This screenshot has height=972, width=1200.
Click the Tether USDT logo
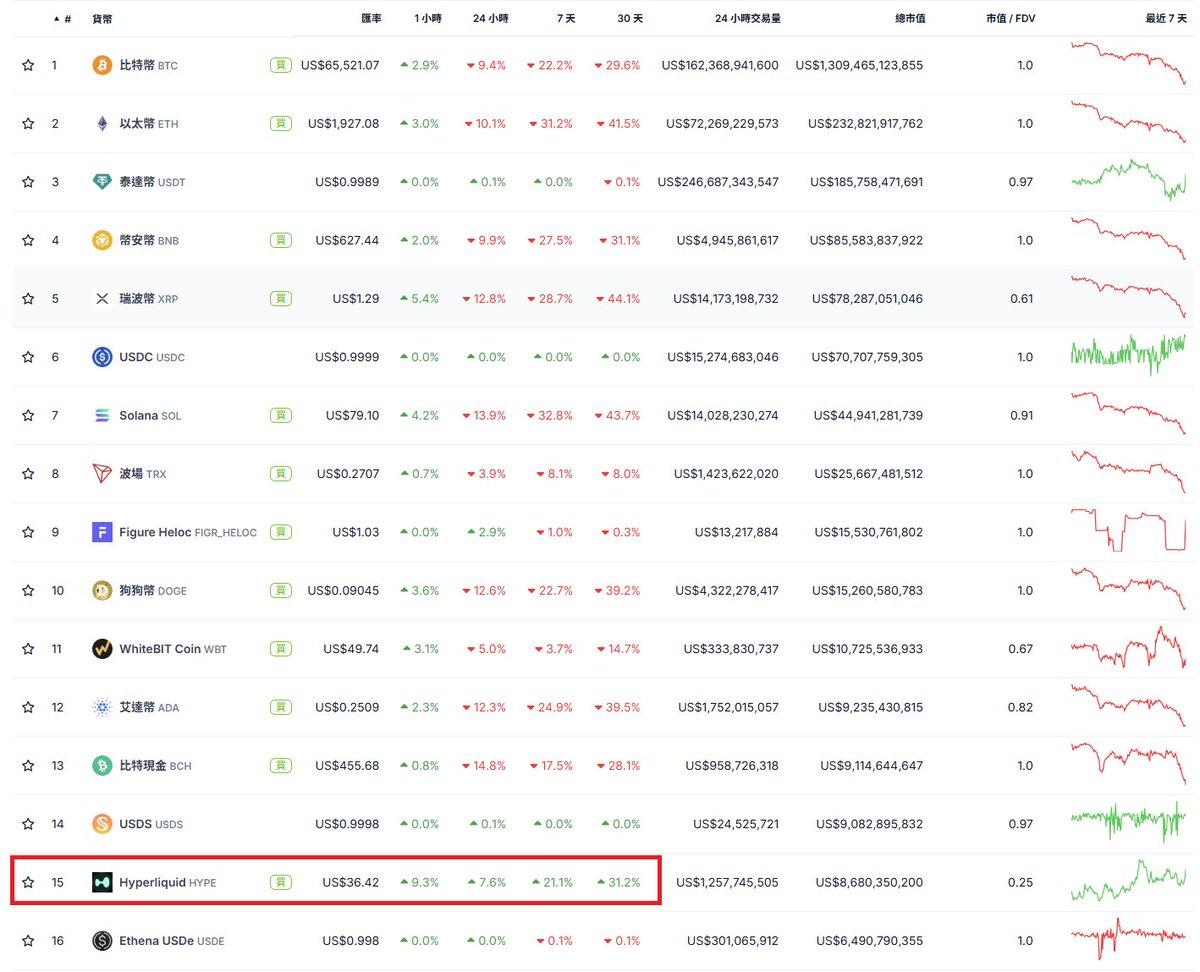click(102, 182)
